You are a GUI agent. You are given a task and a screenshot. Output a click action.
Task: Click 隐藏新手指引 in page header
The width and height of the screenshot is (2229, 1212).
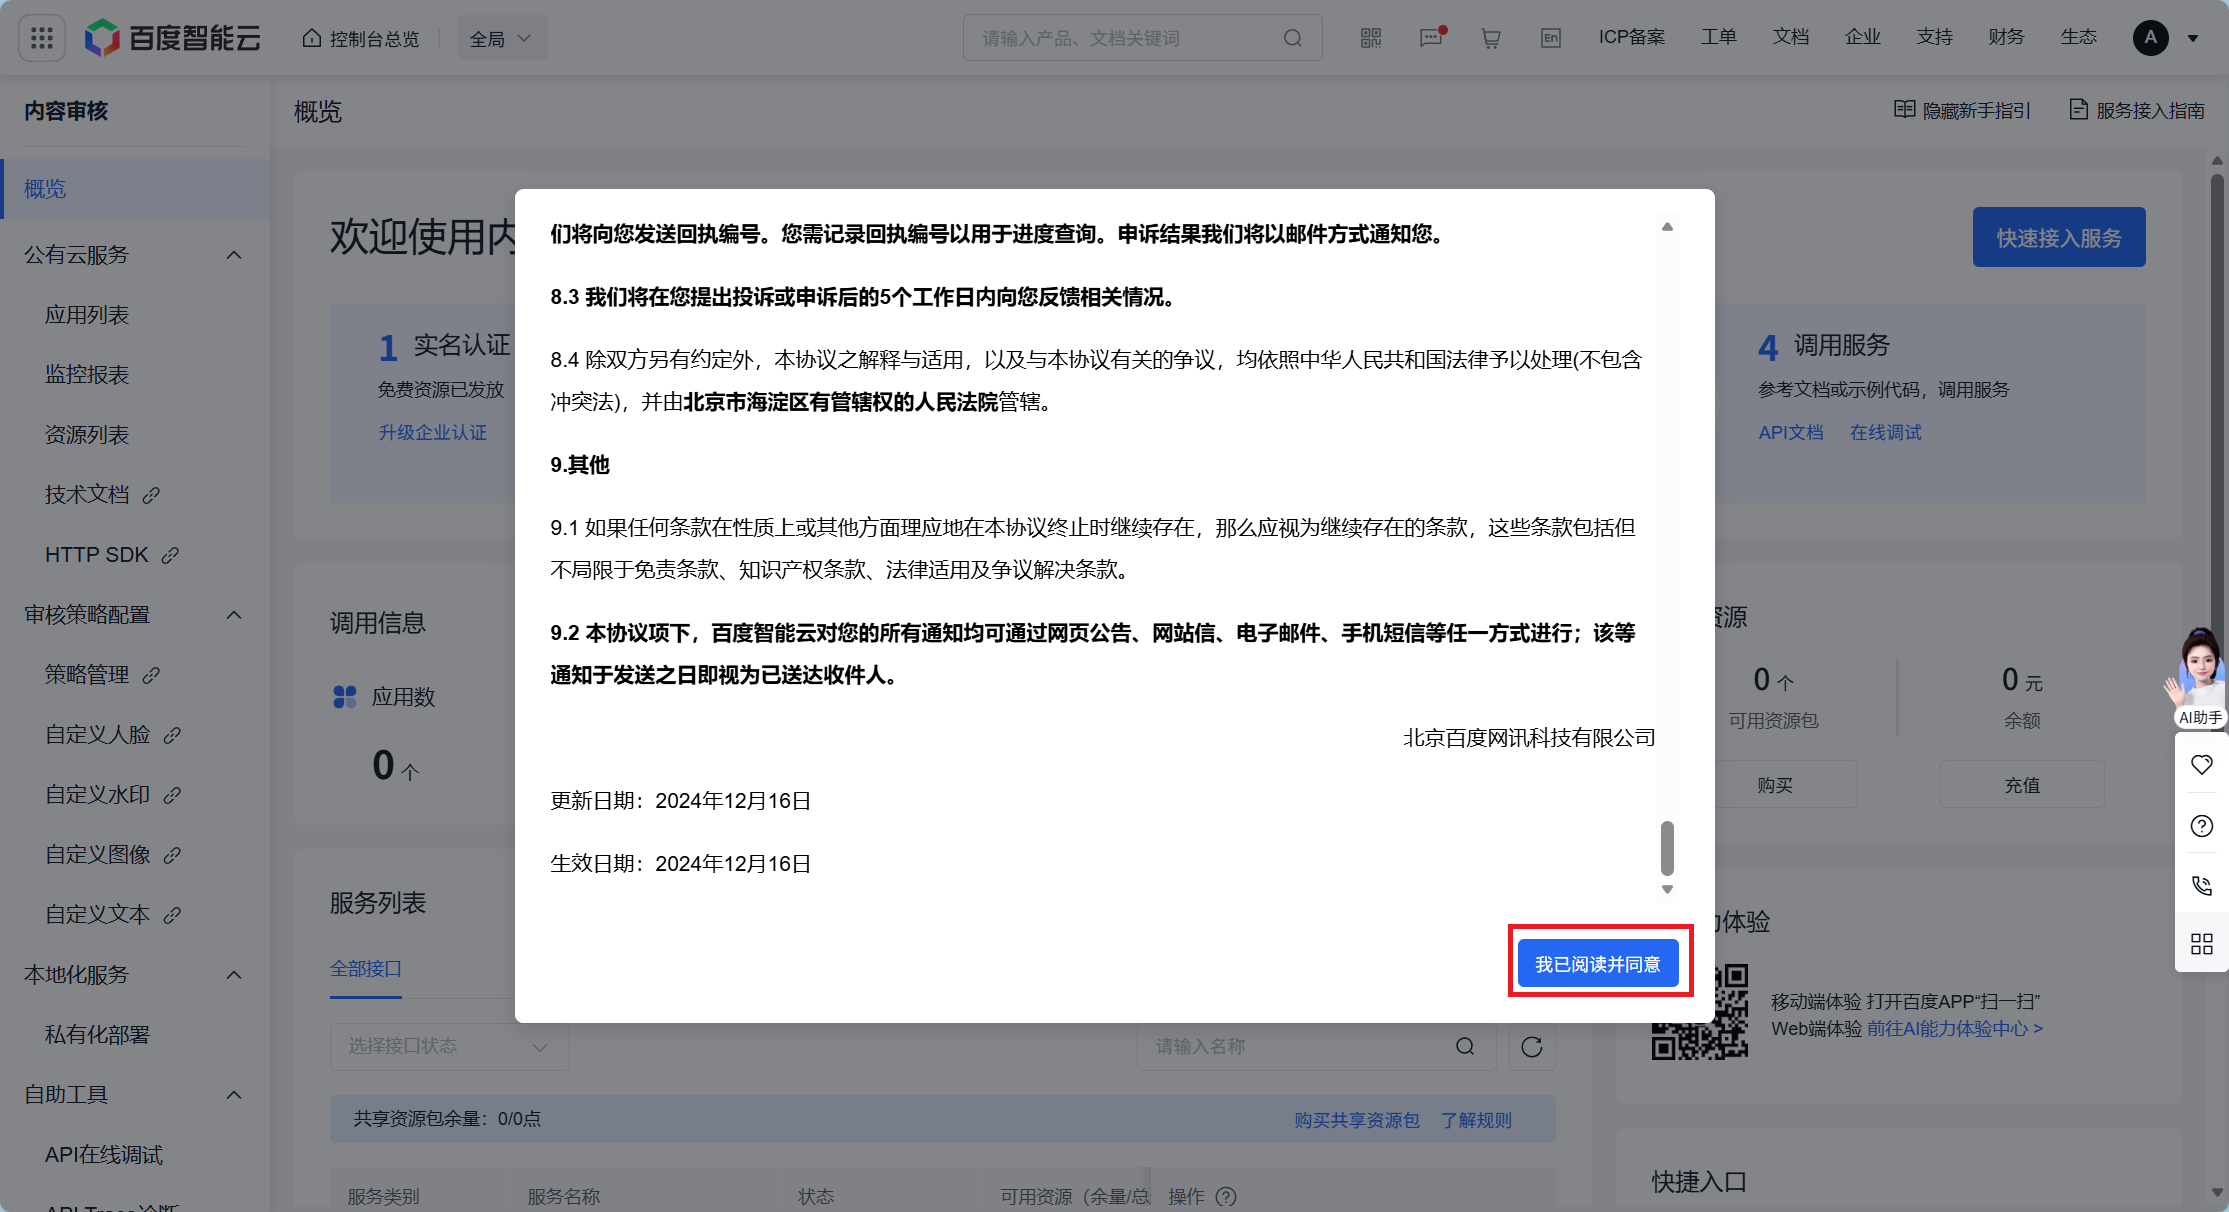(x=1963, y=110)
